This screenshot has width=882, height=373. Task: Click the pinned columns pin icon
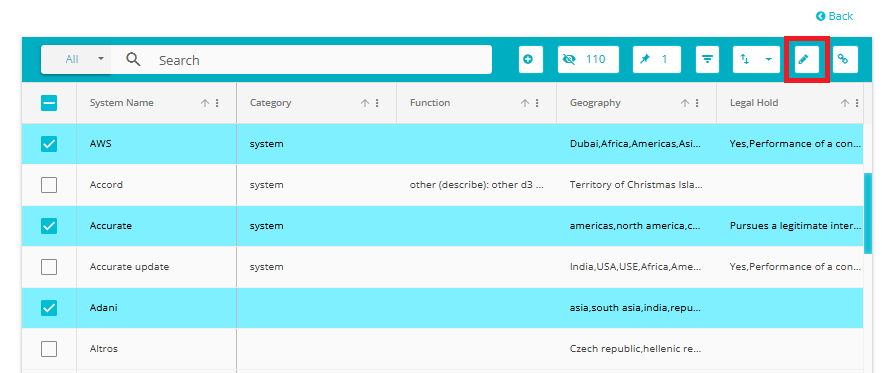645,60
